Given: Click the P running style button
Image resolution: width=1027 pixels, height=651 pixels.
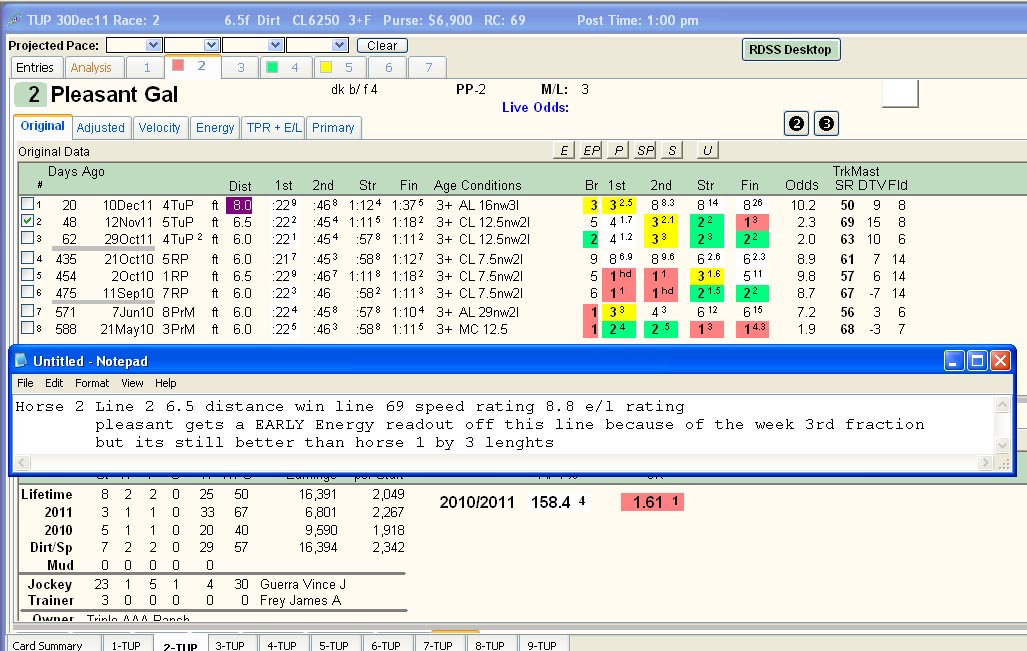Looking at the screenshot, I should (618, 151).
